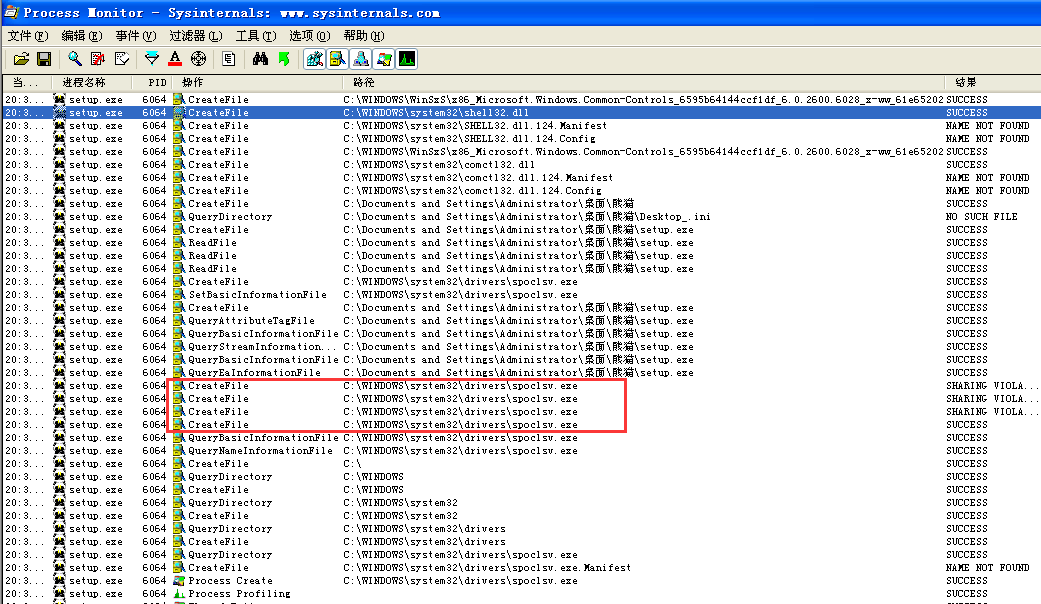Toggle Show File System Activity button
This screenshot has width=1041, height=604.
(x=338, y=59)
